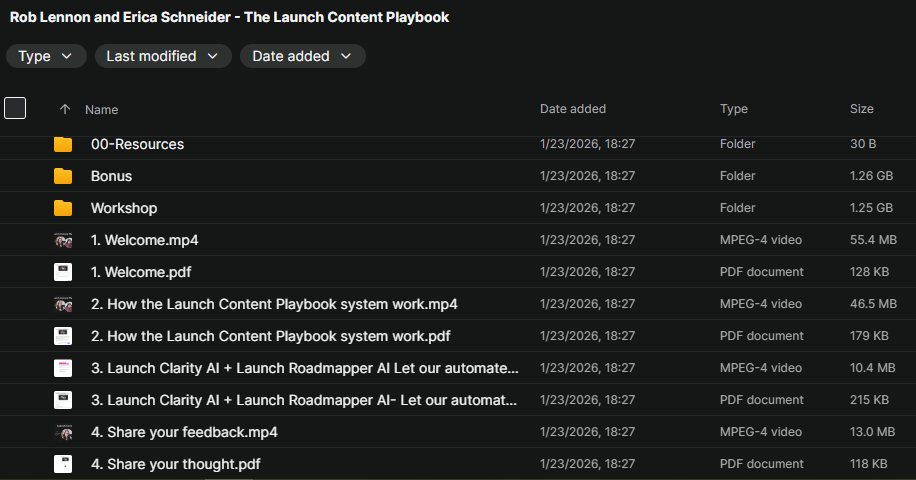The image size is (916, 480).
Task: Click the 179 KB size value
Action: pyautogui.click(x=869, y=336)
